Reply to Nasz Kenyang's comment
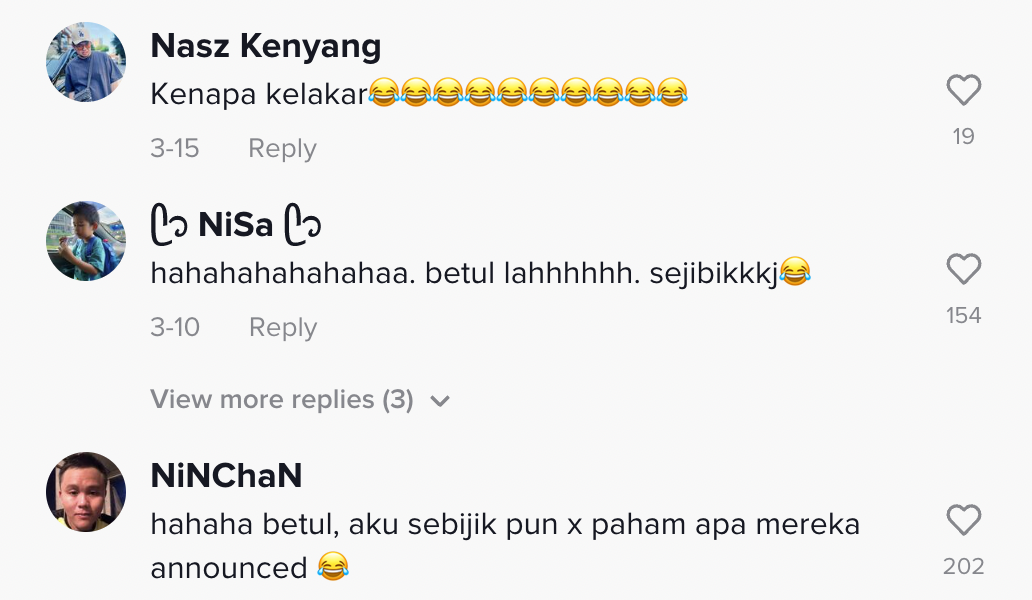Screen dimensions: 1032x600 tap(282, 148)
